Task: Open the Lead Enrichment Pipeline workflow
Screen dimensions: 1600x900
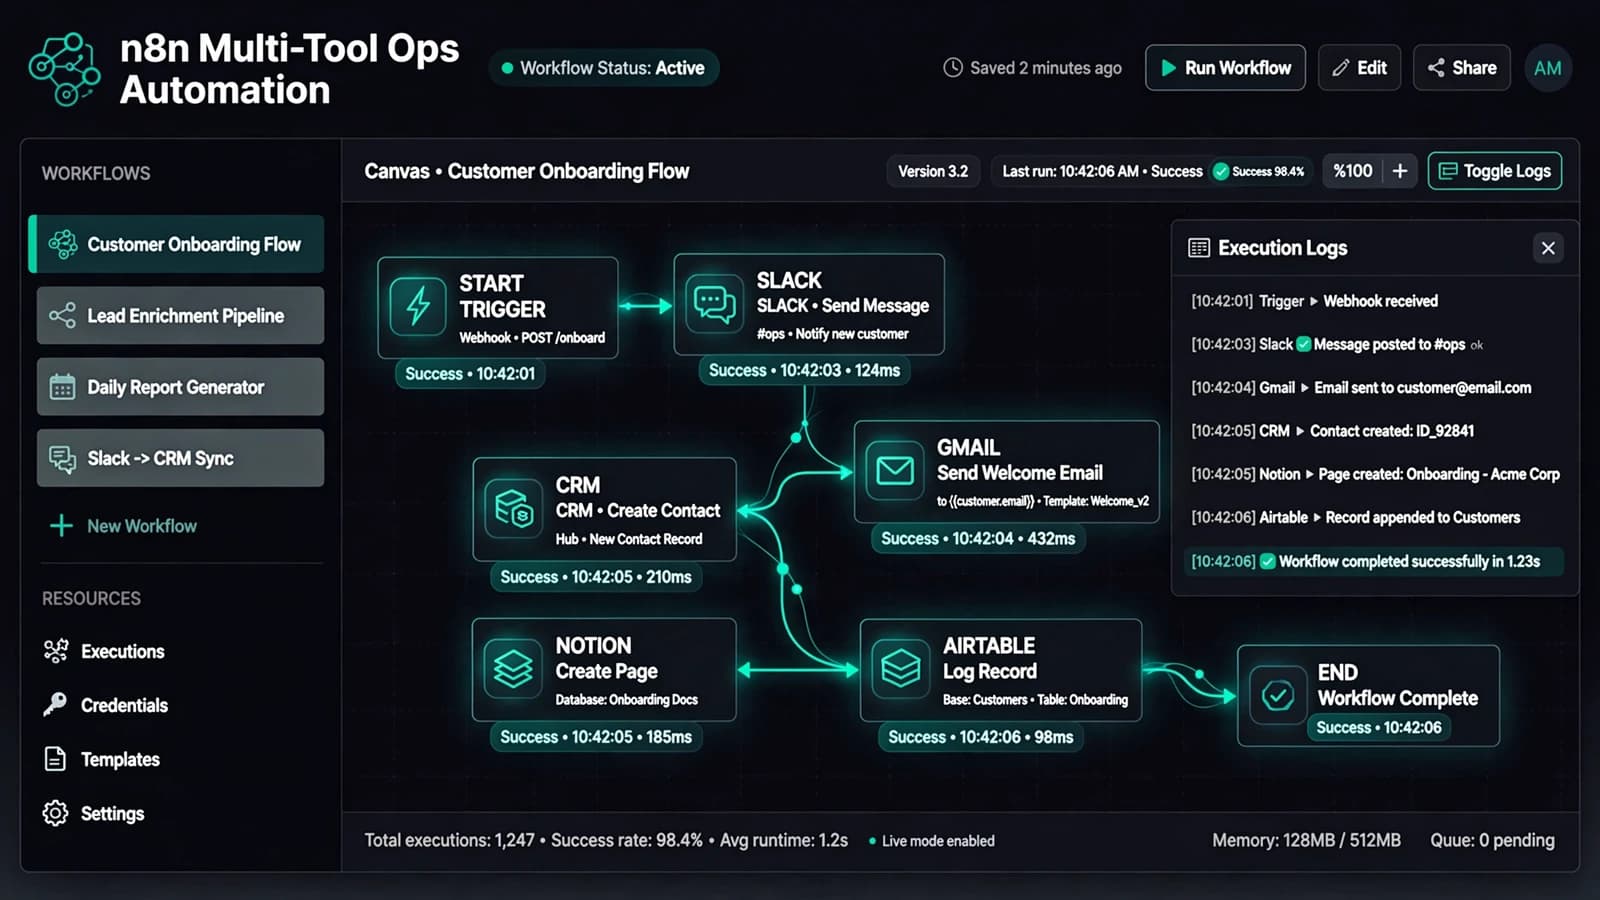Action: pyautogui.click(x=180, y=316)
